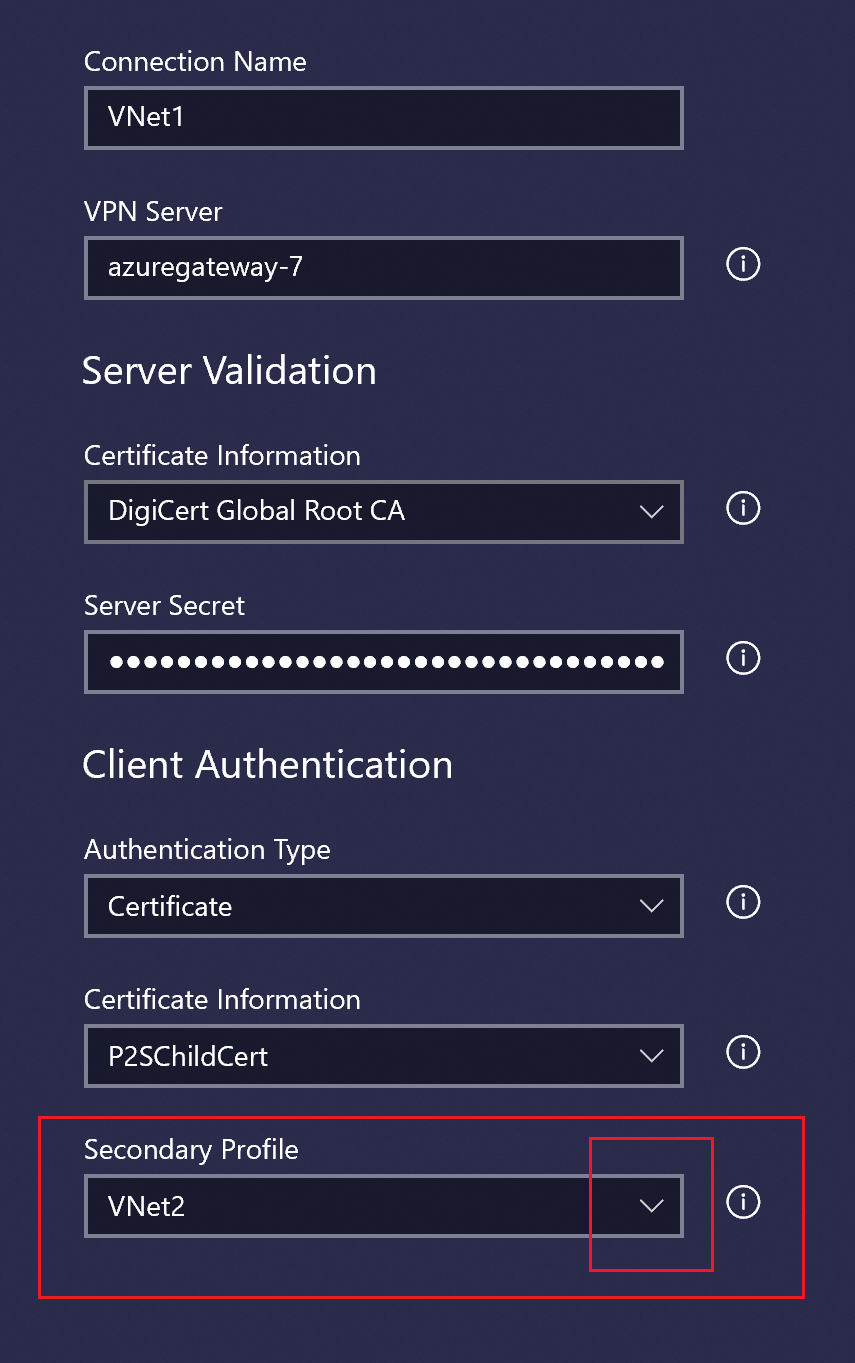Click the VPN Server field with azuregateway-7
This screenshot has width=855, height=1363.
[x=383, y=268]
